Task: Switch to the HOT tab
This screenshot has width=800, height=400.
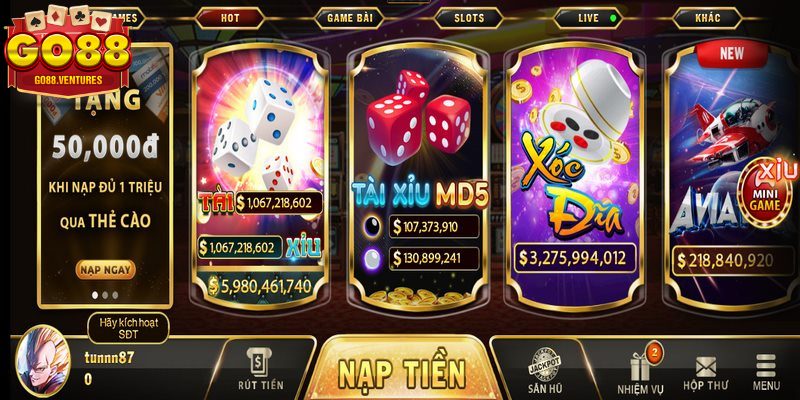Action: click(x=230, y=18)
